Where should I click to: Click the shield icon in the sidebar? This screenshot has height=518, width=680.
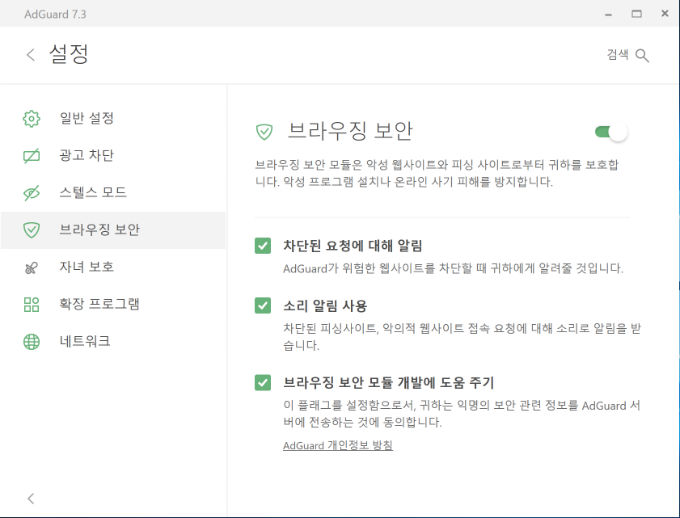tap(31, 230)
